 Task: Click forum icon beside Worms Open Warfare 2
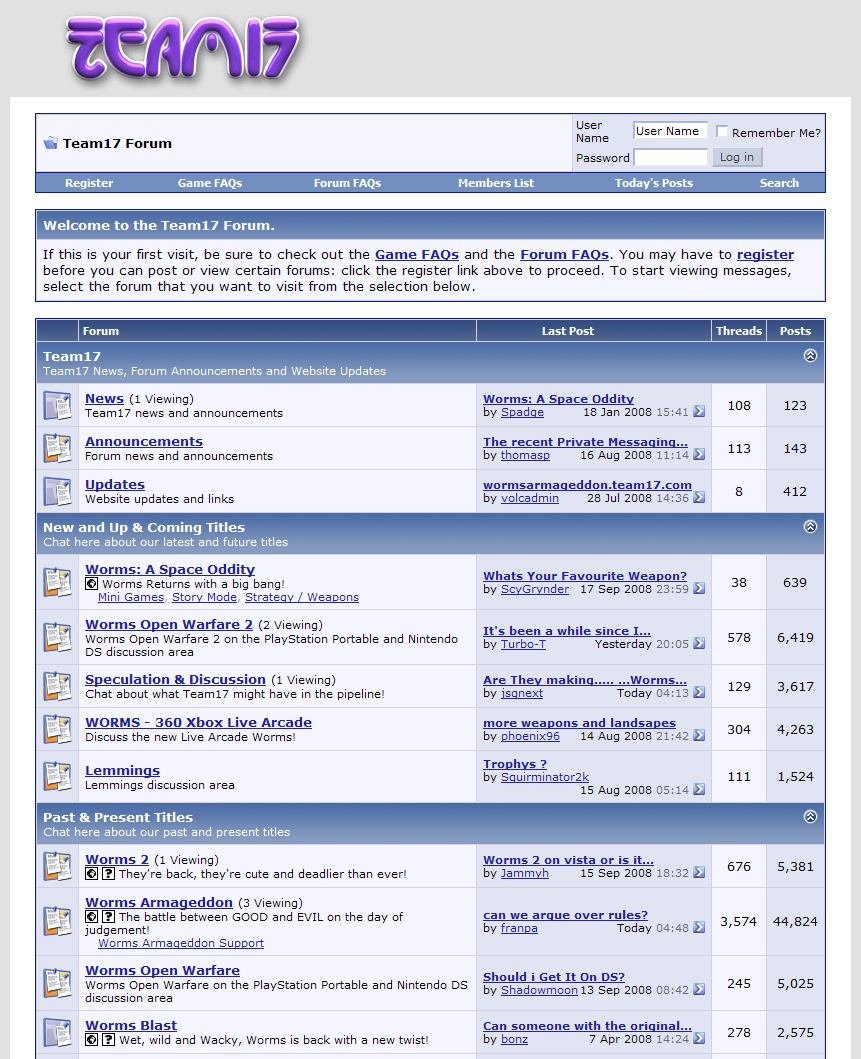click(x=57, y=638)
